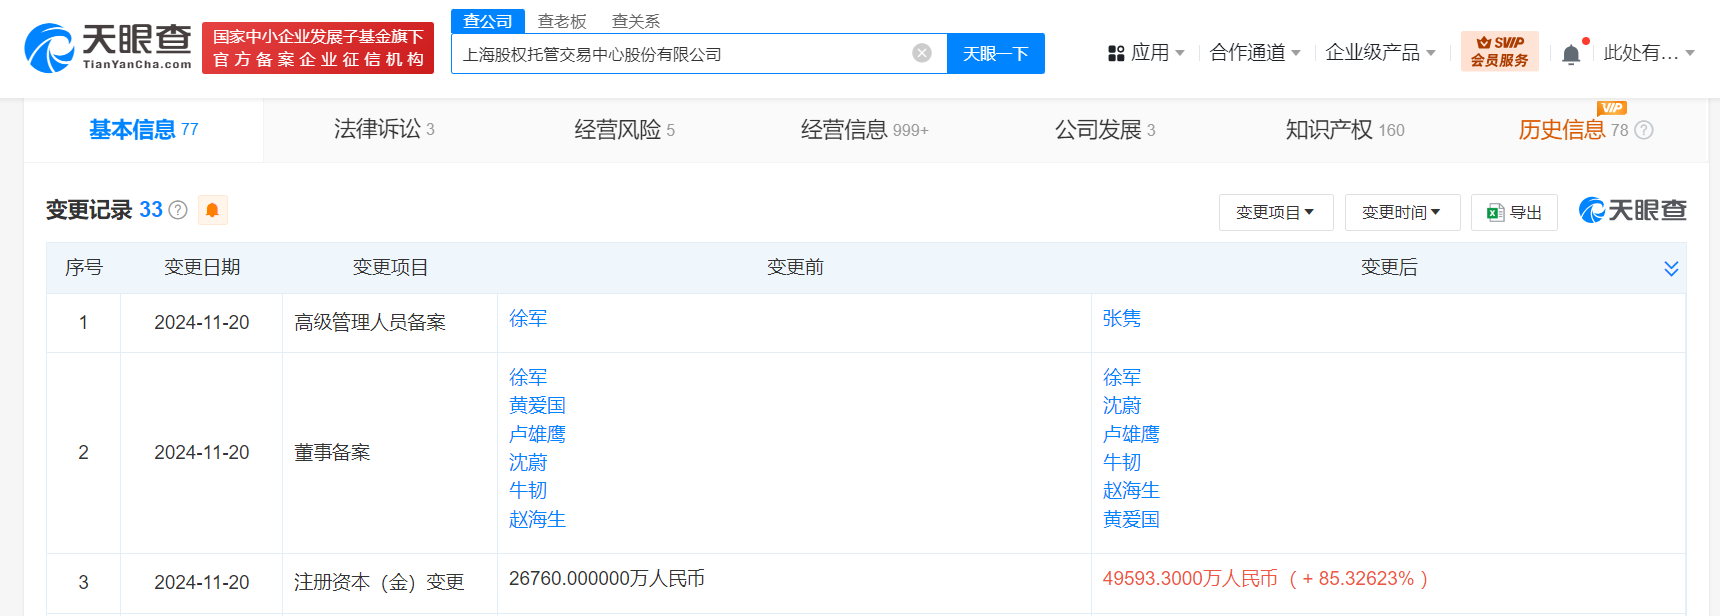Open 黄爱国 link in row 2 变更后
This screenshot has height=616, width=1720.
(1131, 519)
